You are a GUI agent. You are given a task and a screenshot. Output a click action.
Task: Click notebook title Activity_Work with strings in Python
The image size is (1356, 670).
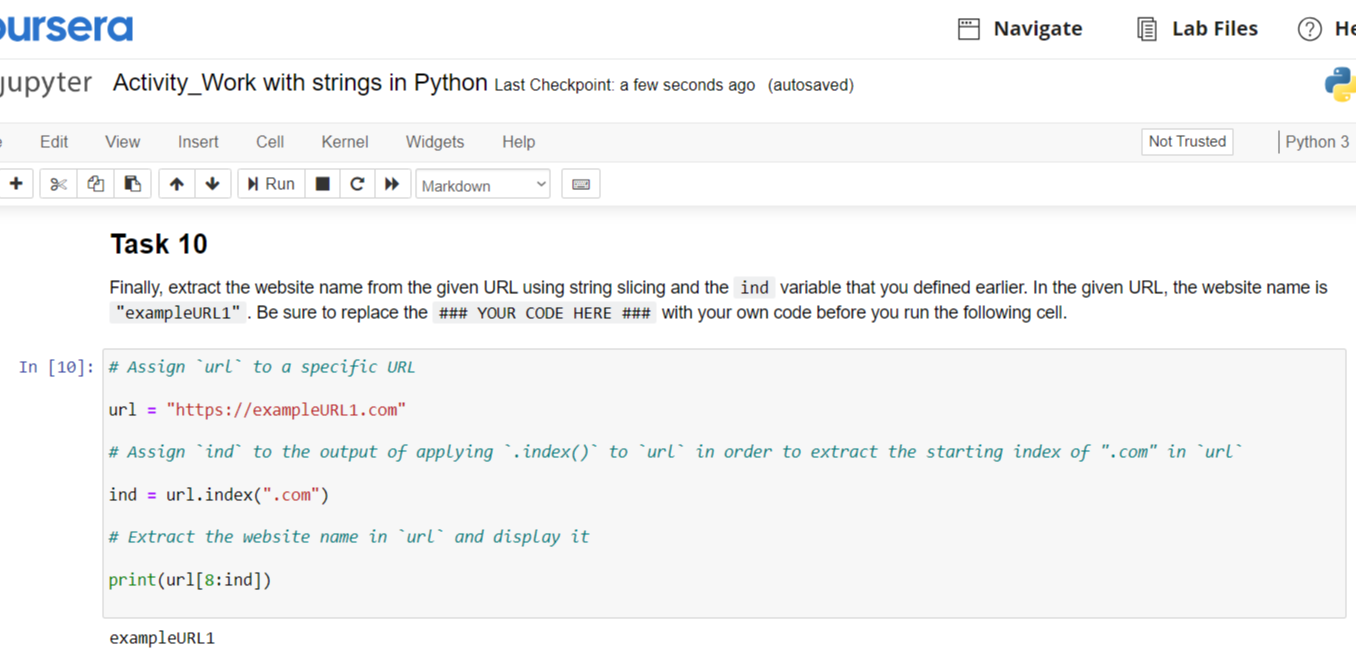(300, 83)
